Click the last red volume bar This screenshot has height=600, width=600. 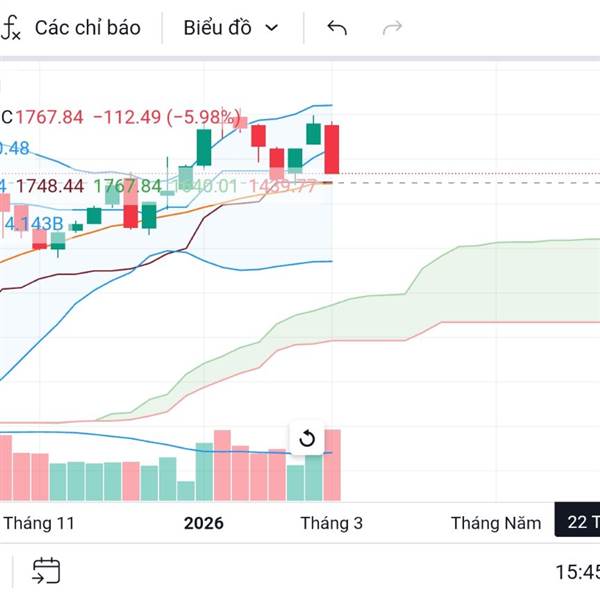pos(332,465)
